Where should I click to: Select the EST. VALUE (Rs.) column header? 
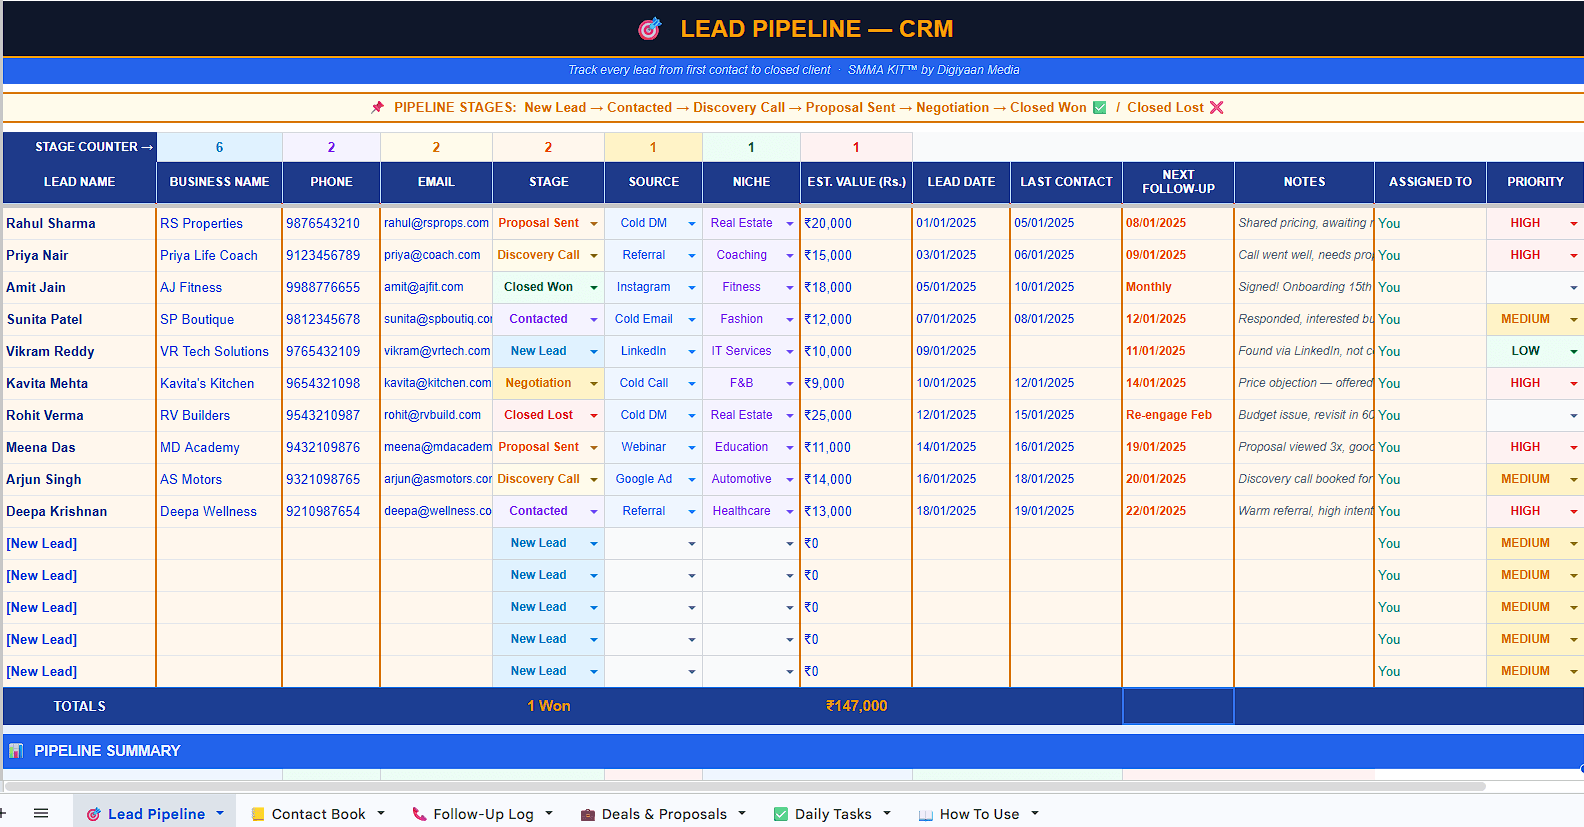pos(856,182)
